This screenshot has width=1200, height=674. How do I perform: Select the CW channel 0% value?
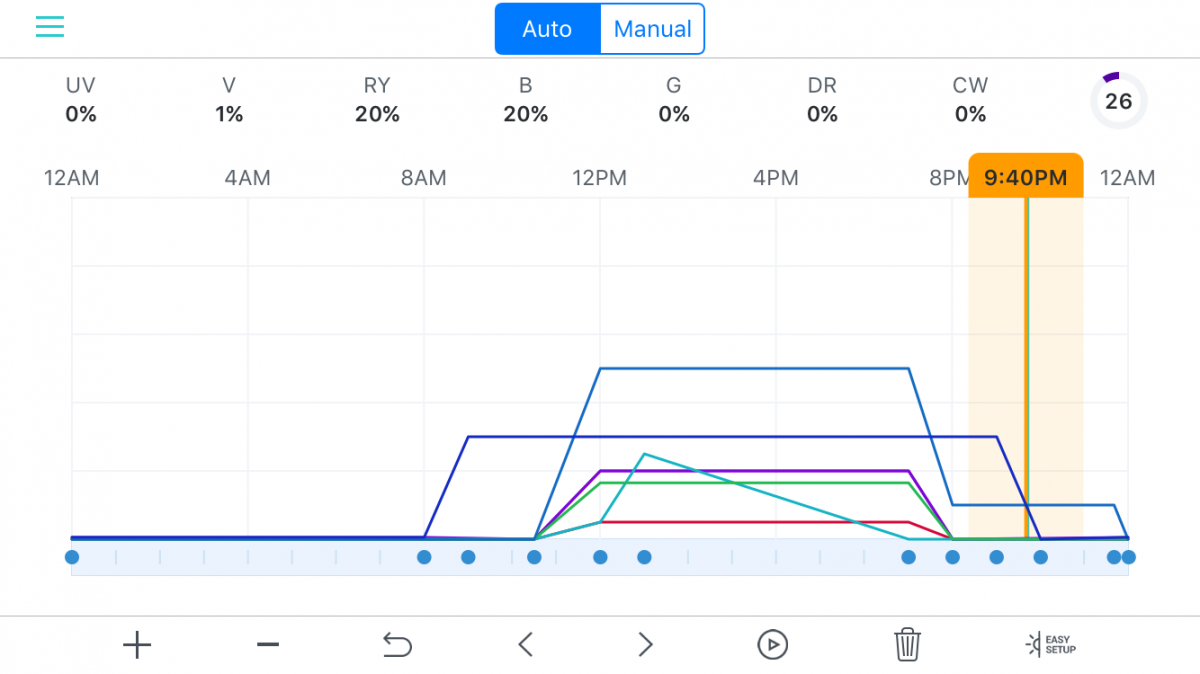[970, 115]
